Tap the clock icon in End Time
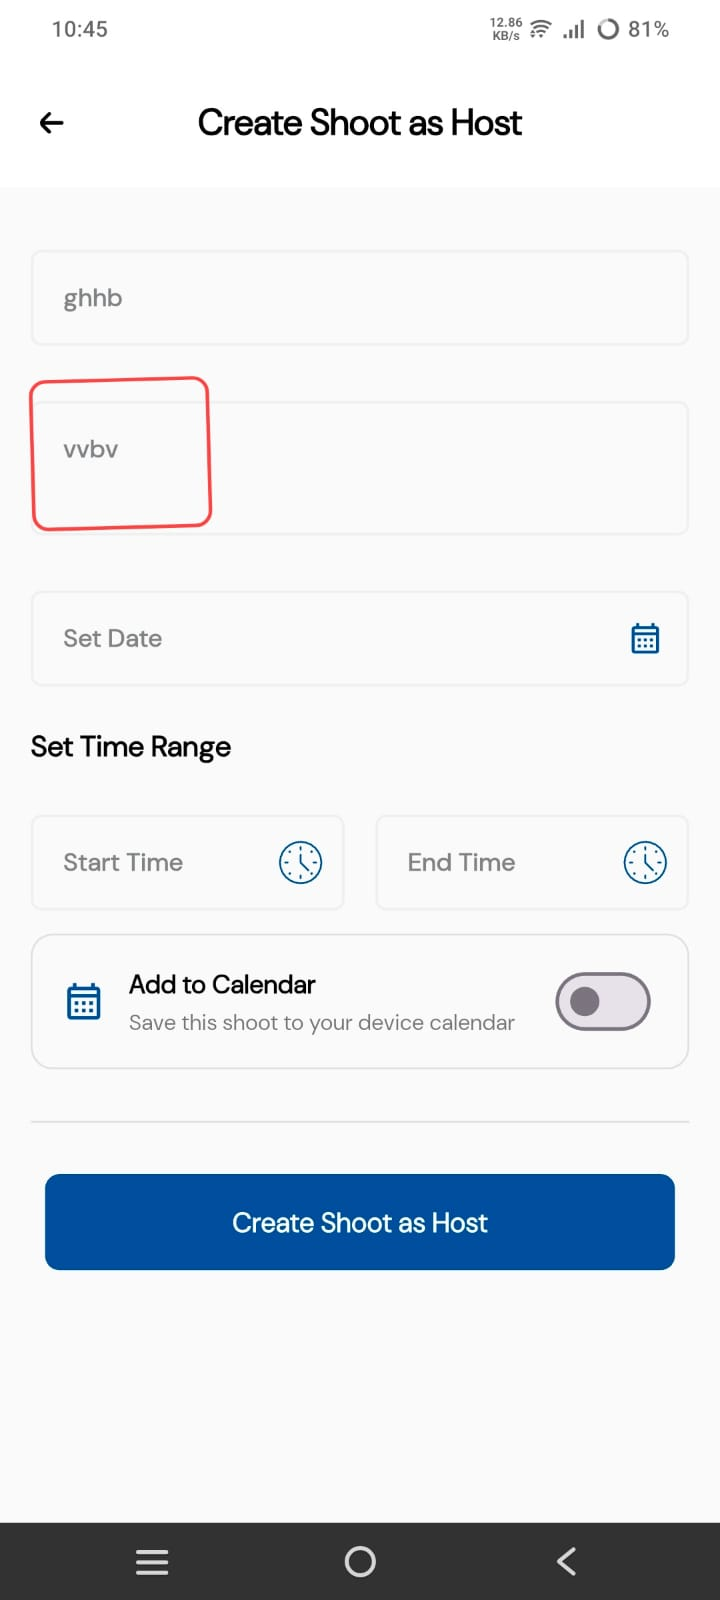This screenshot has height=1600, width=720. 645,862
